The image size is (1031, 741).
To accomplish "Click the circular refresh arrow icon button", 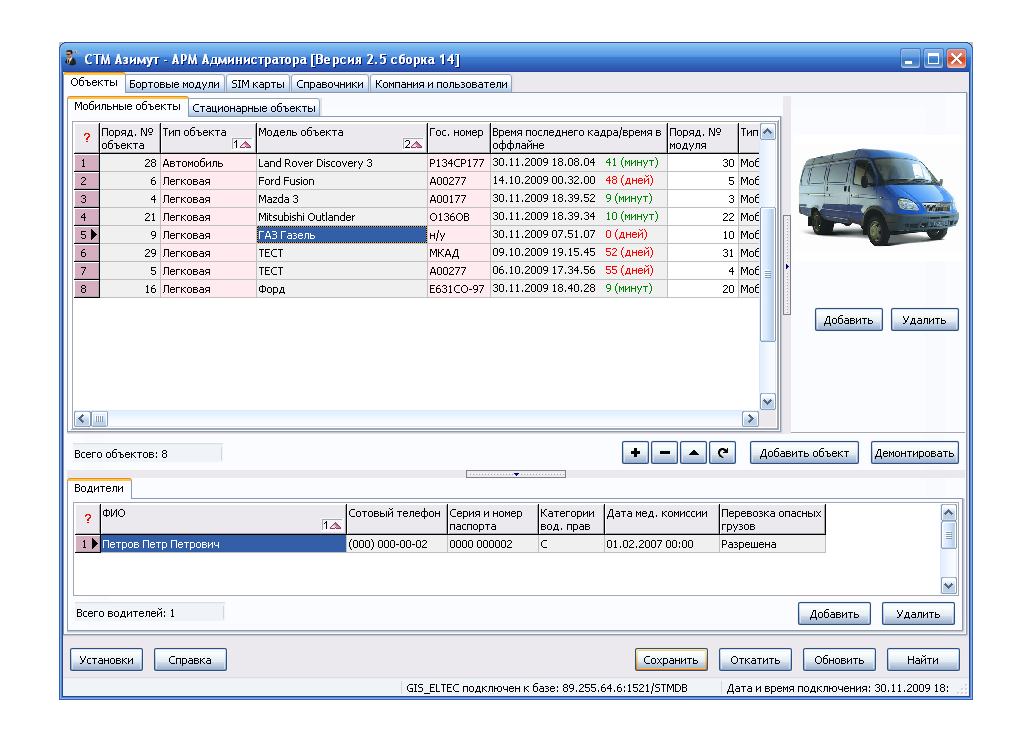I will [722, 453].
